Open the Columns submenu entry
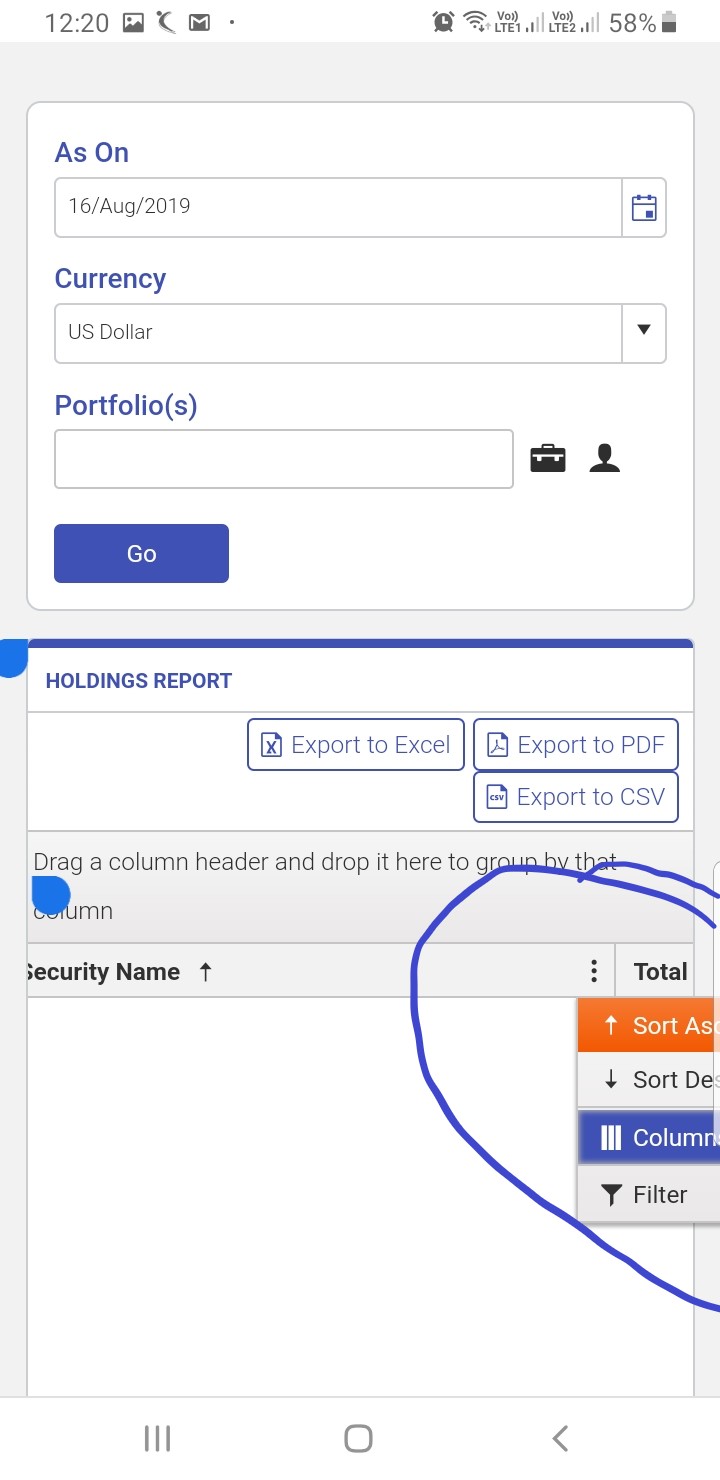 [650, 1137]
